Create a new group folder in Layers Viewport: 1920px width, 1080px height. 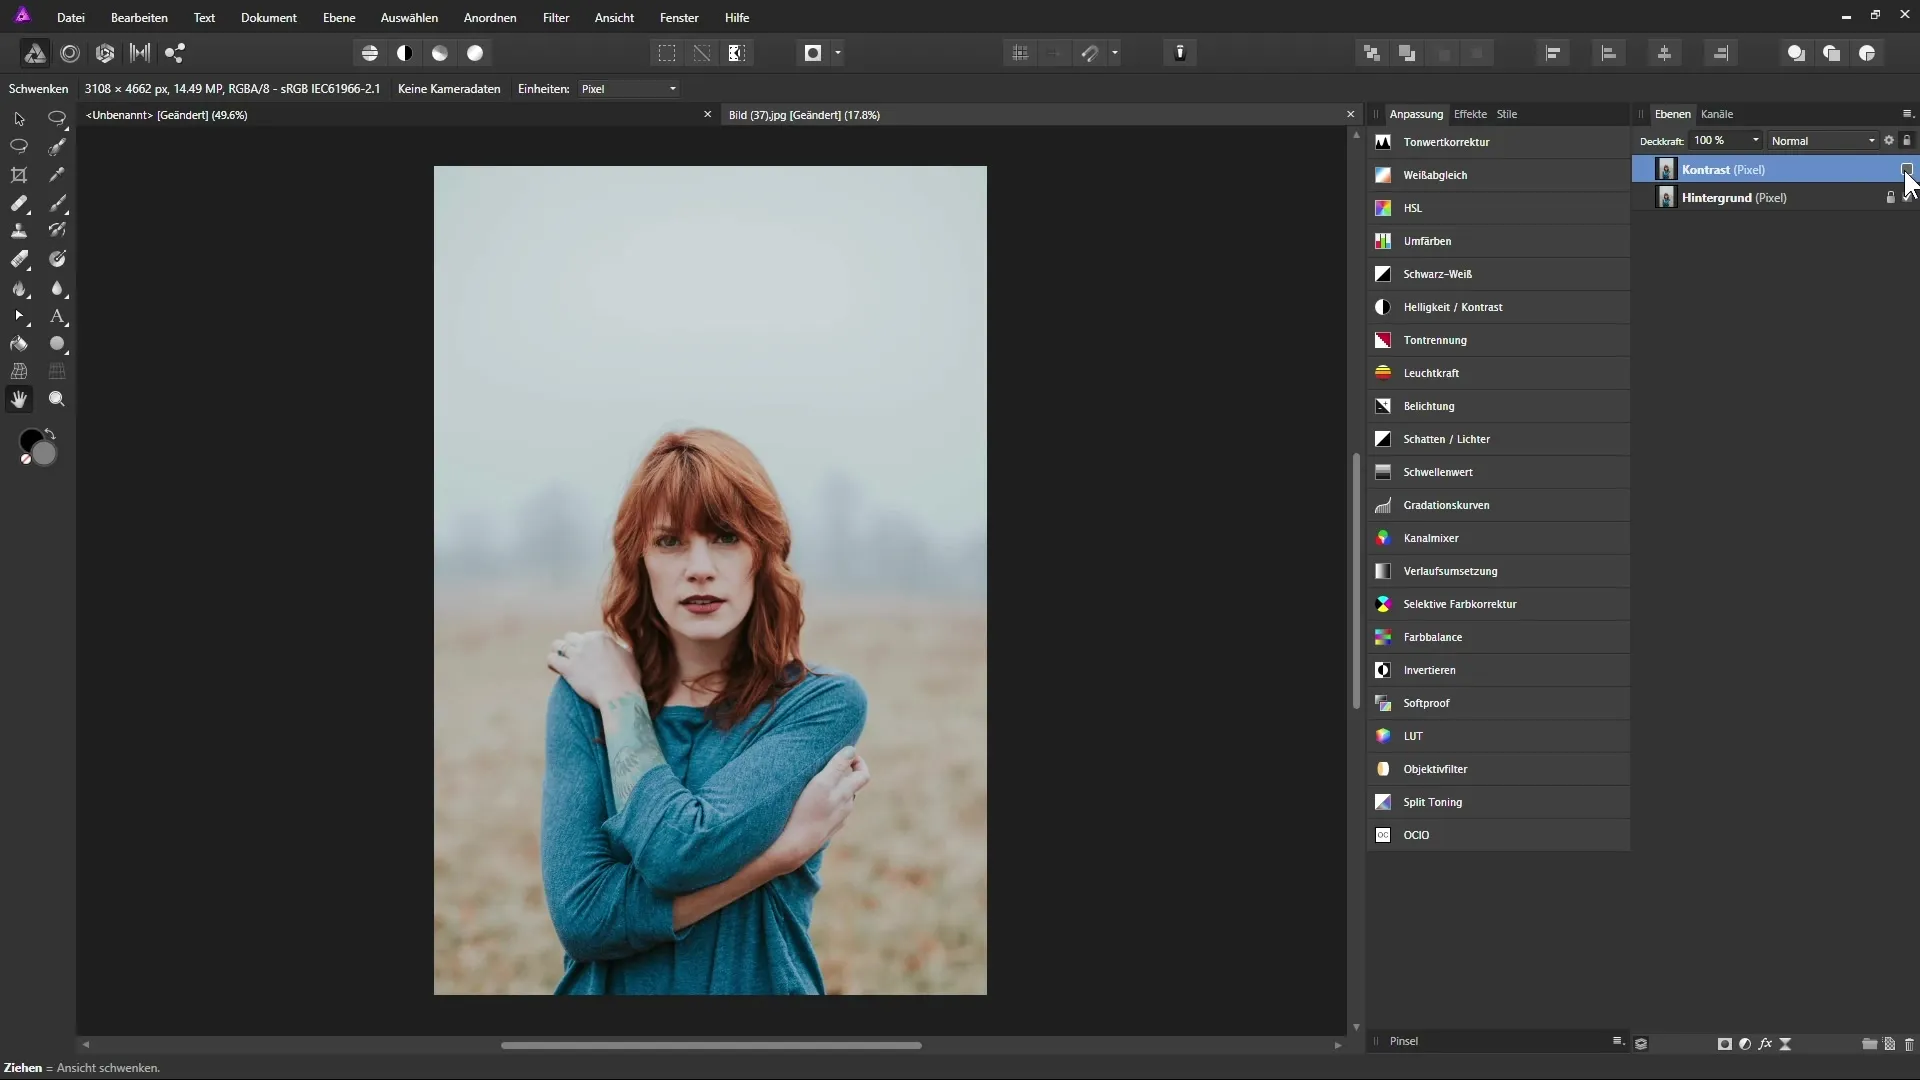coord(1869,1044)
